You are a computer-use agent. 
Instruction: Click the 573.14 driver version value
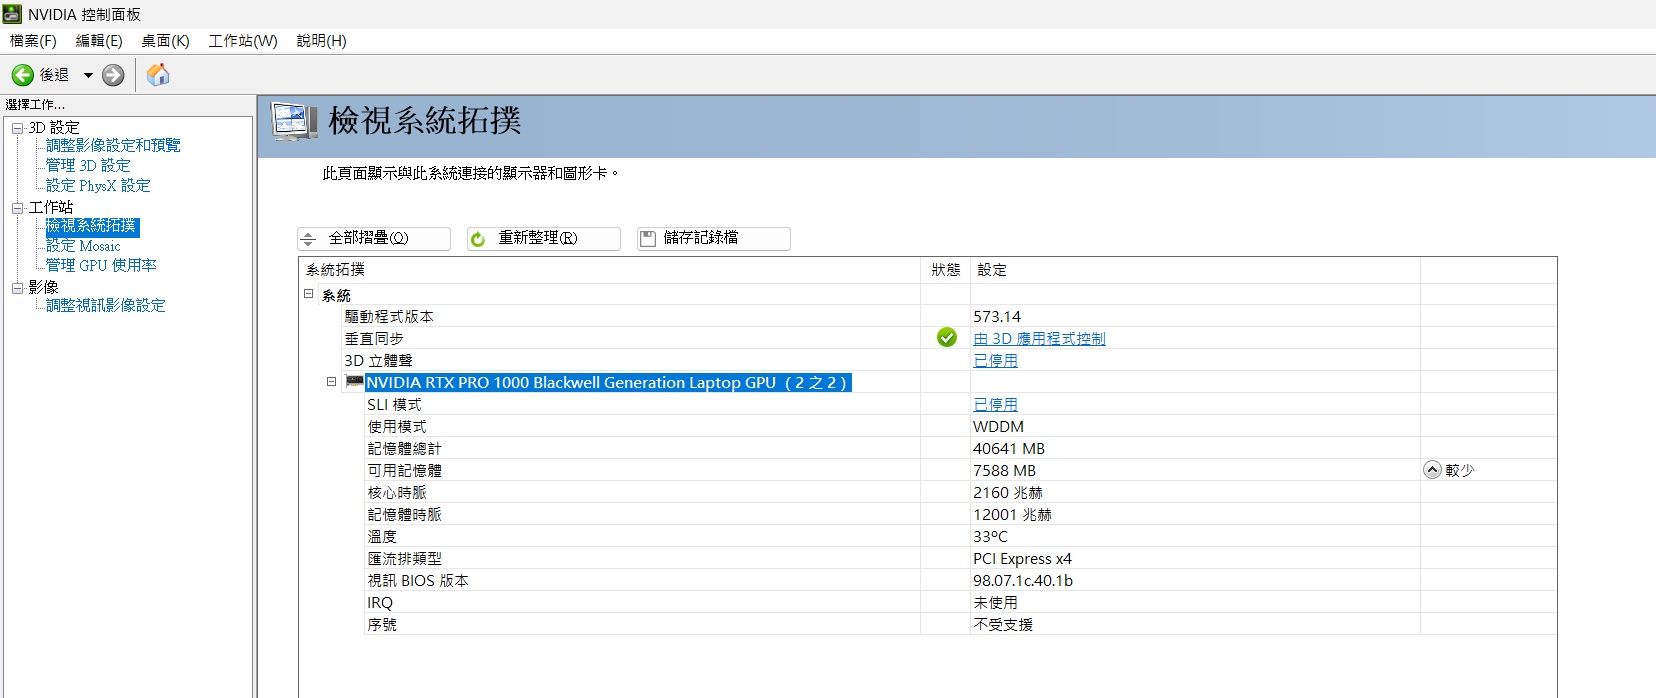(x=997, y=317)
